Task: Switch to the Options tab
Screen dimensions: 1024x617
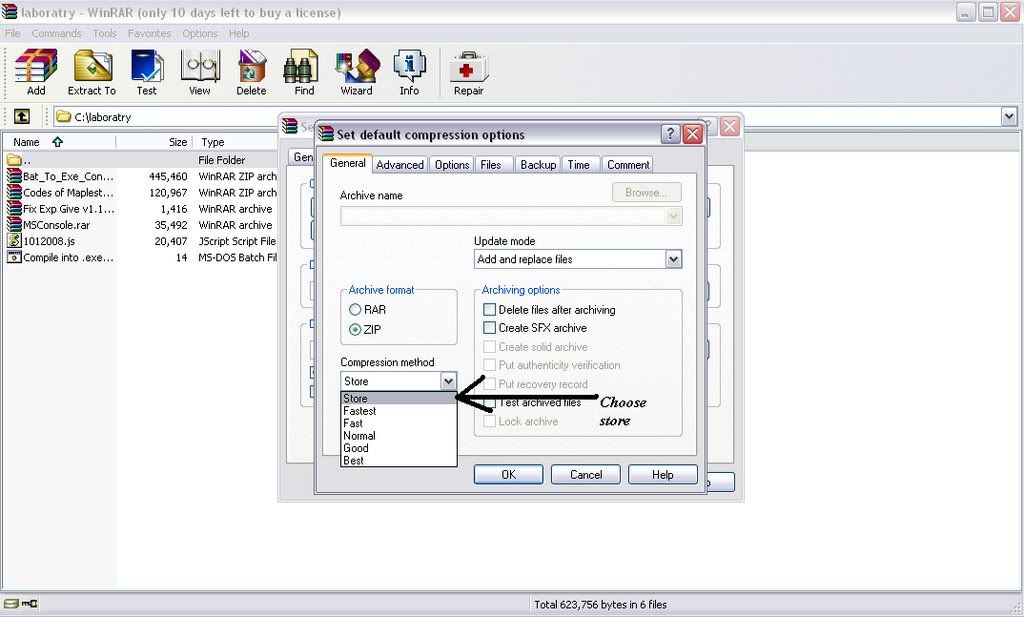Action: pos(452,165)
